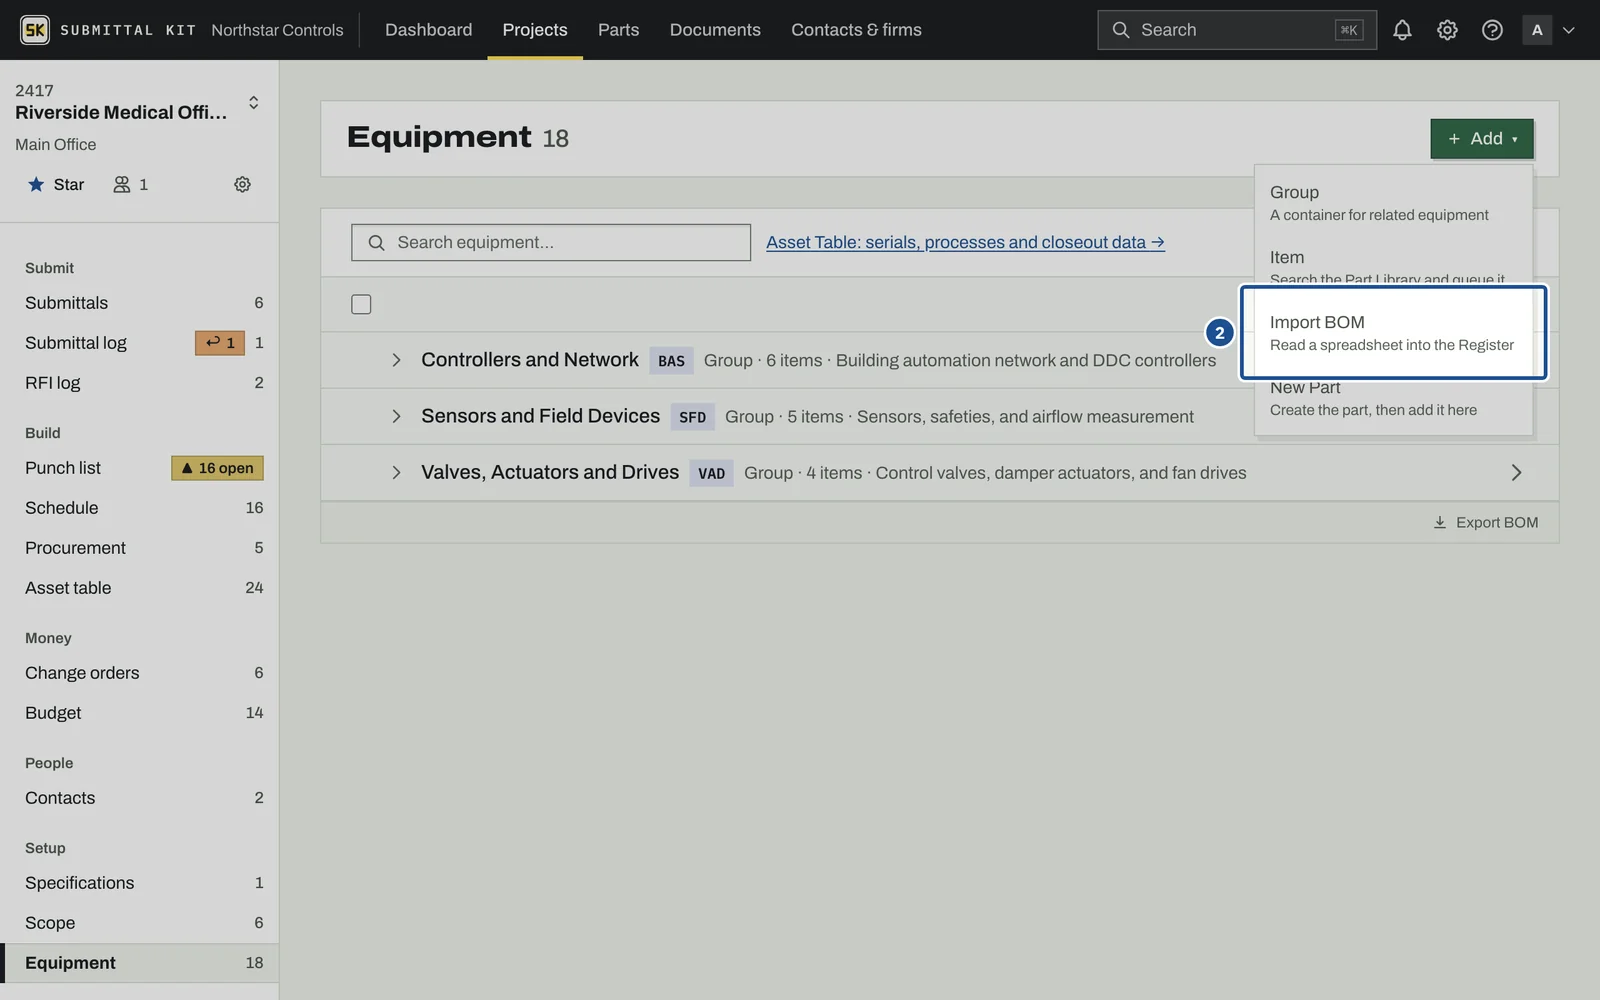The image size is (1600, 1000).
Task: Go to the Dashboard tab
Action: point(428,30)
